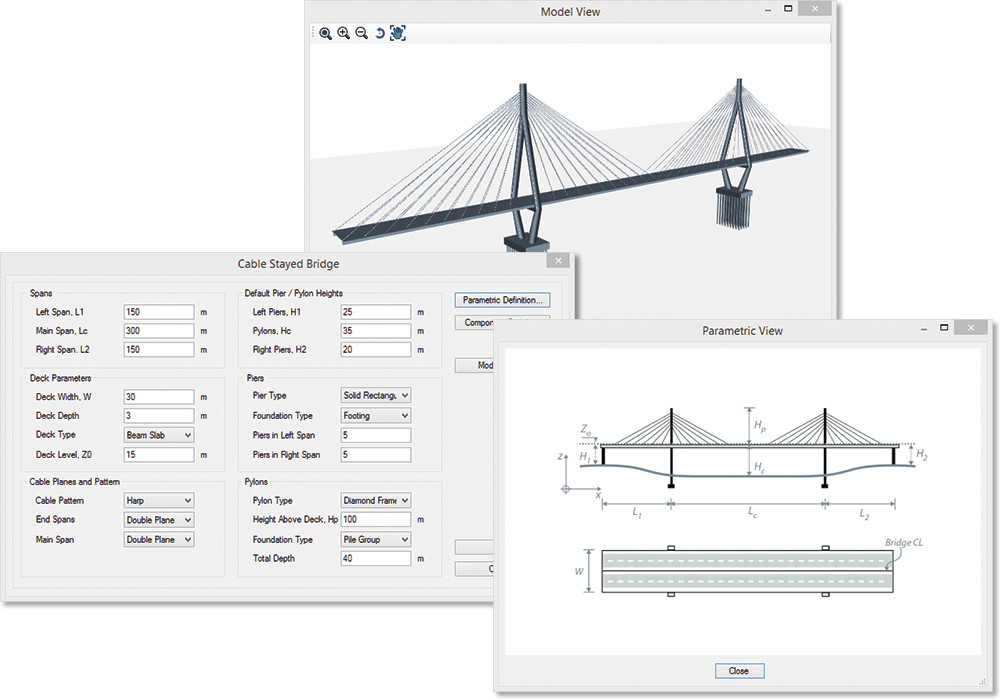
Task: Expand the Pylon Type dropdown
Action: click(375, 500)
